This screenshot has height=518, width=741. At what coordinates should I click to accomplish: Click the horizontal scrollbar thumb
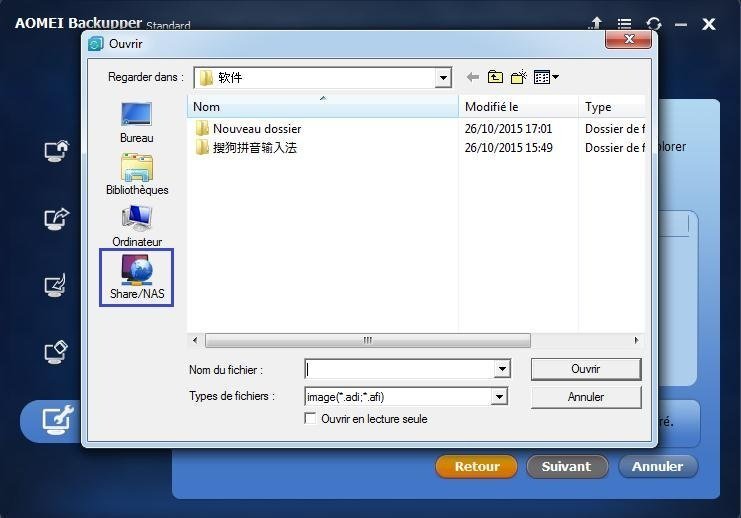[x=368, y=340]
